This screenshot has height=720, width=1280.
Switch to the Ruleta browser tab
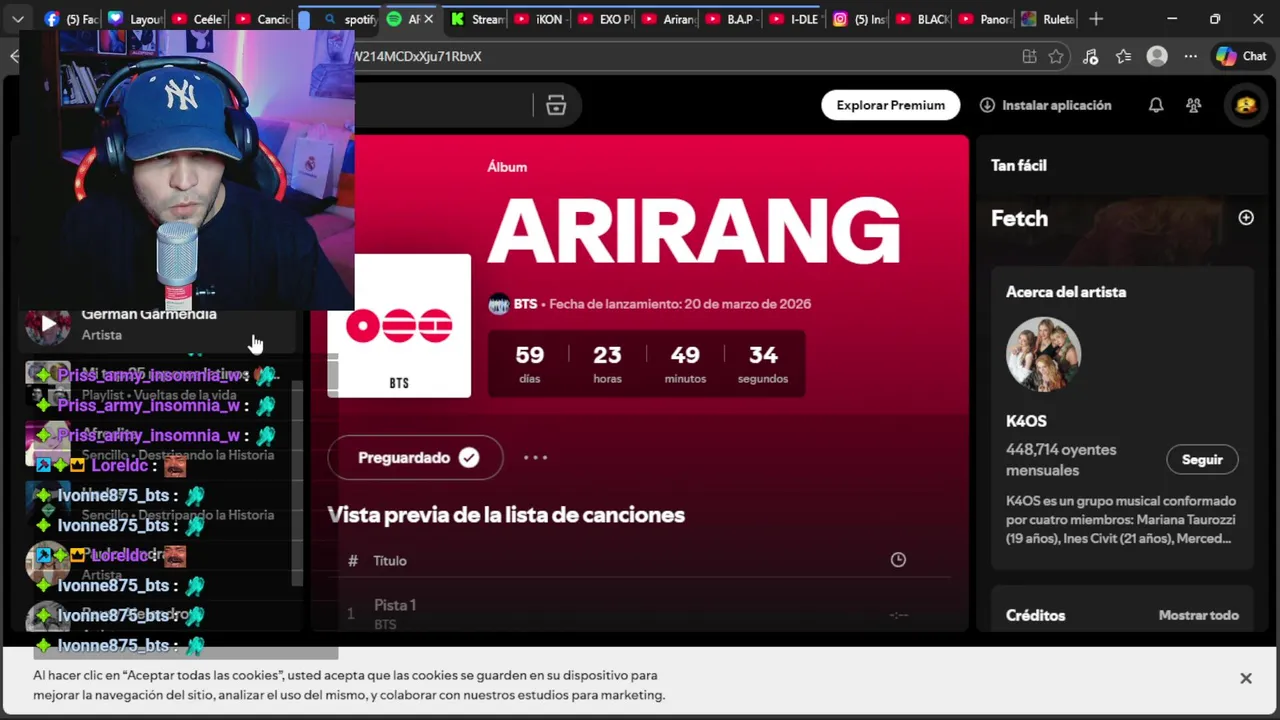click(1049, 19)
